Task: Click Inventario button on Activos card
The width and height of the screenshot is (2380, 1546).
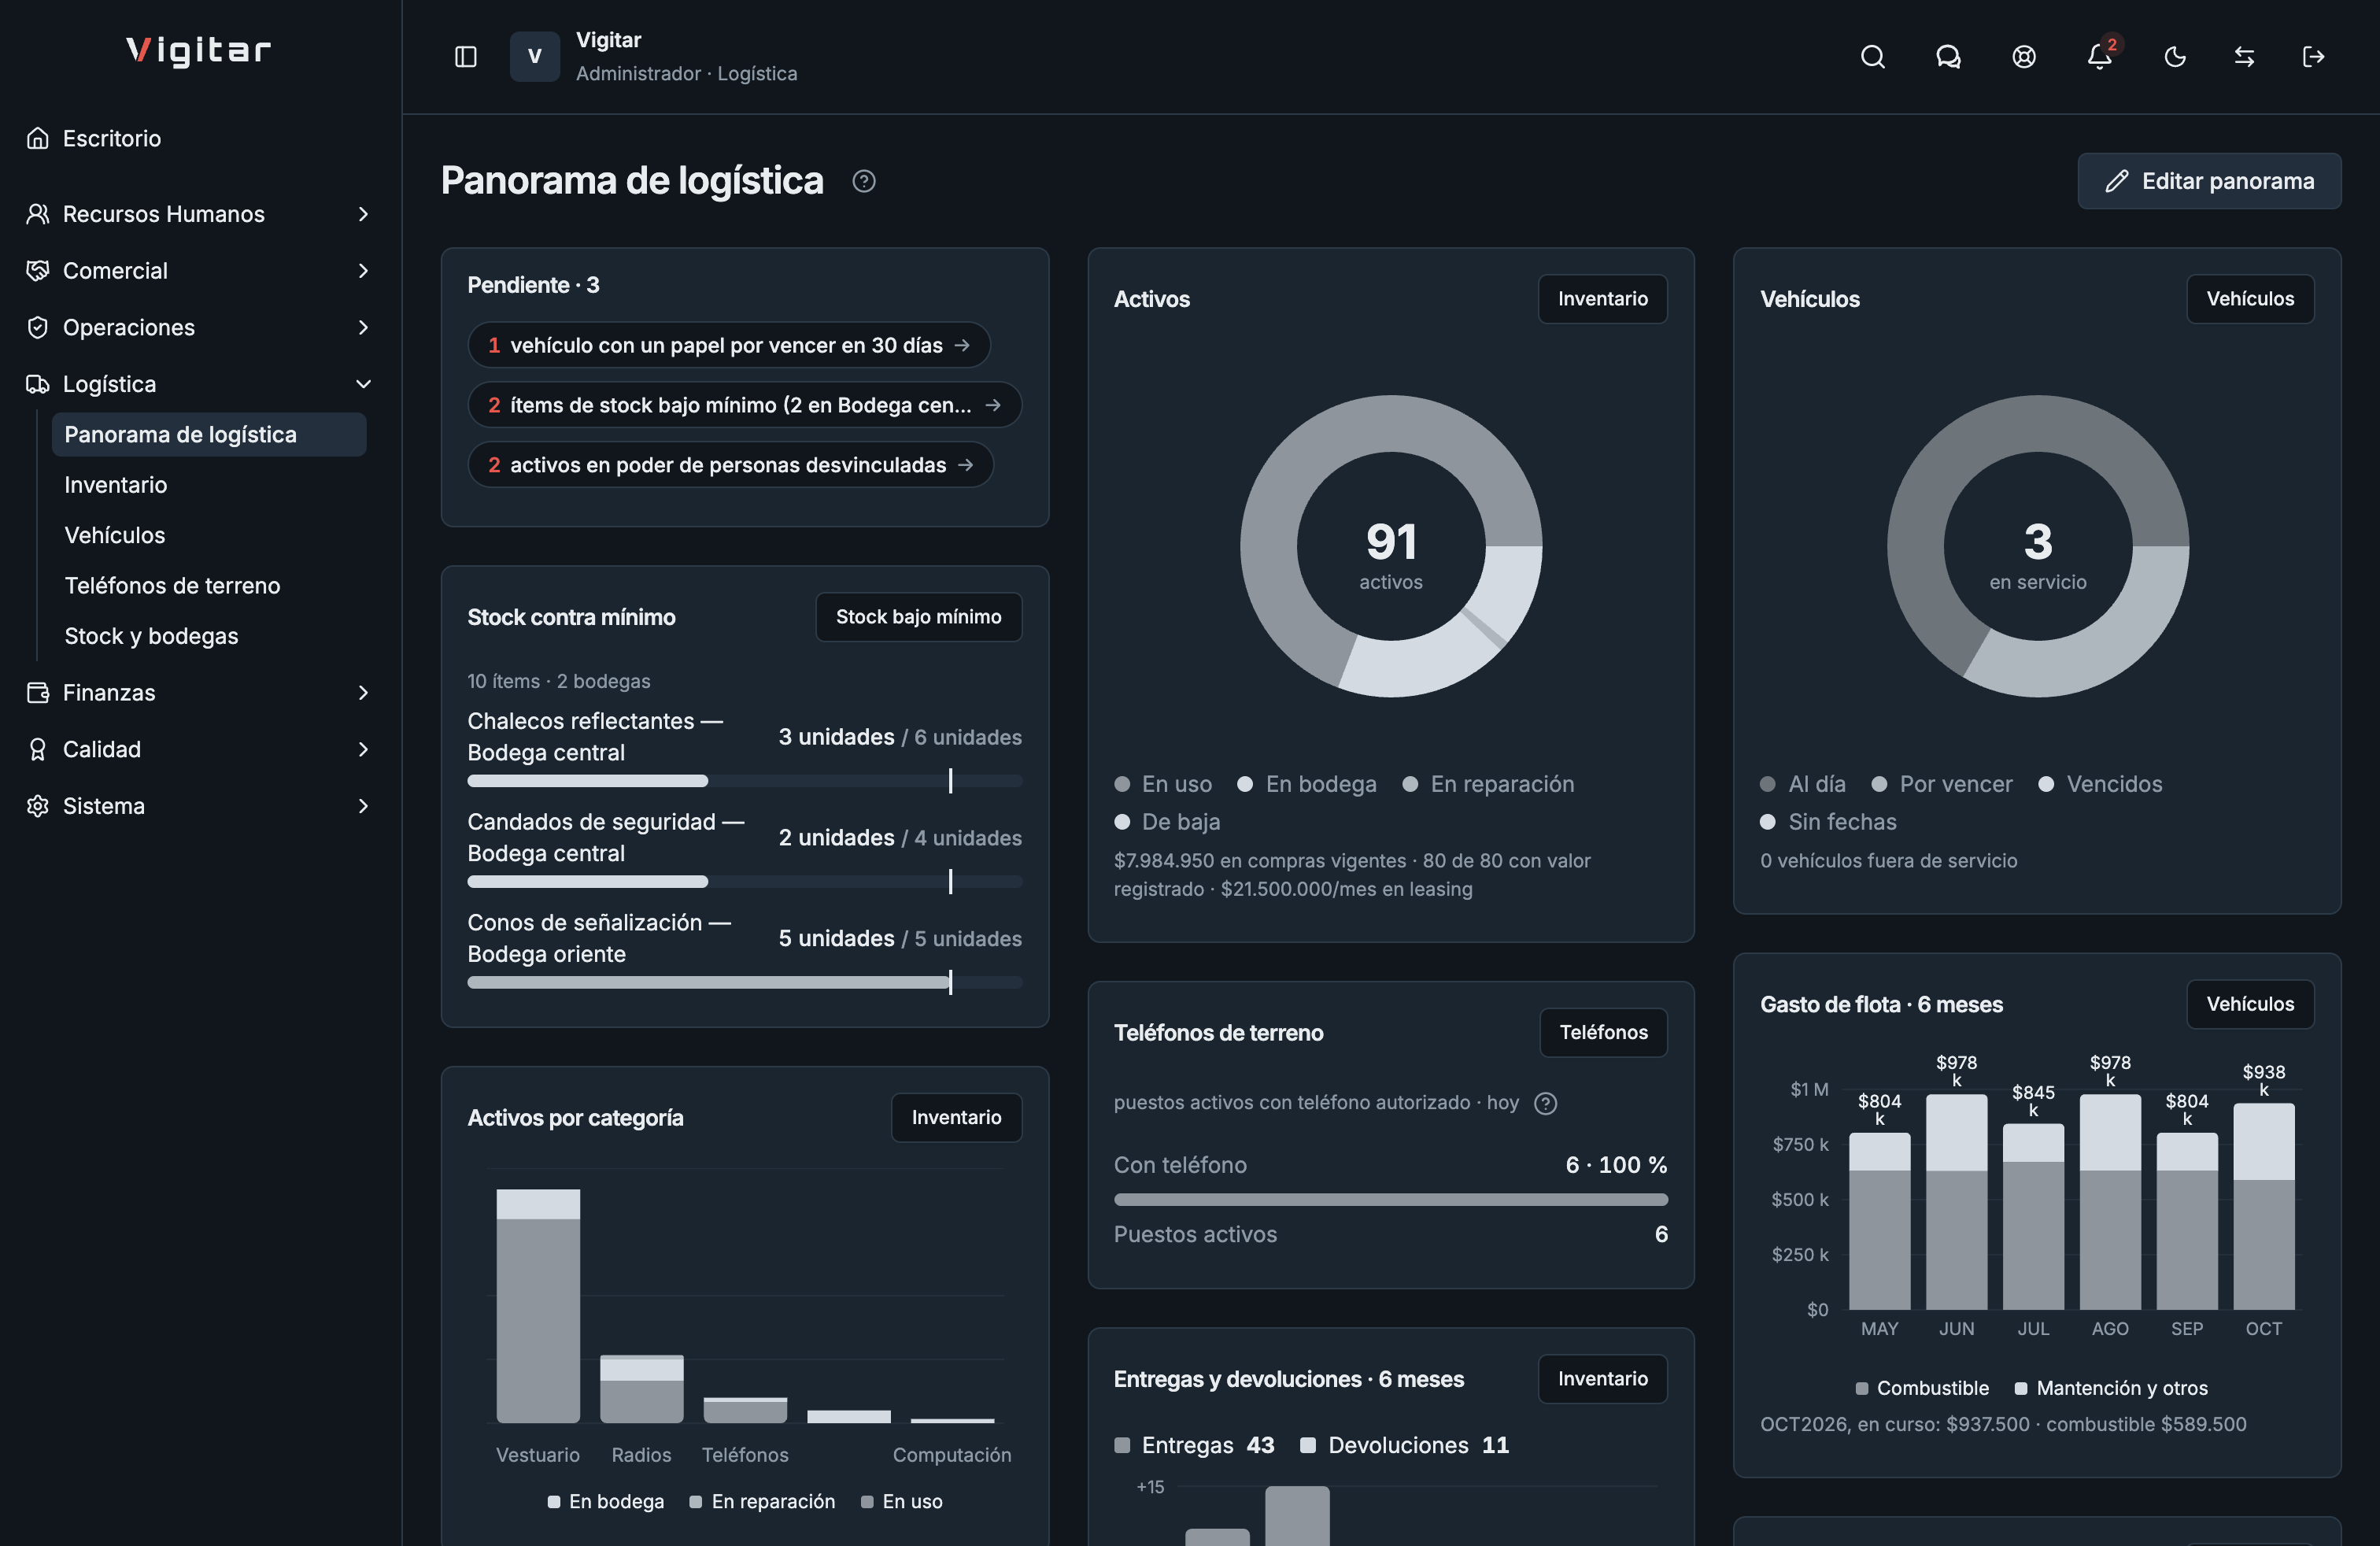Action: click(1602, 299)
